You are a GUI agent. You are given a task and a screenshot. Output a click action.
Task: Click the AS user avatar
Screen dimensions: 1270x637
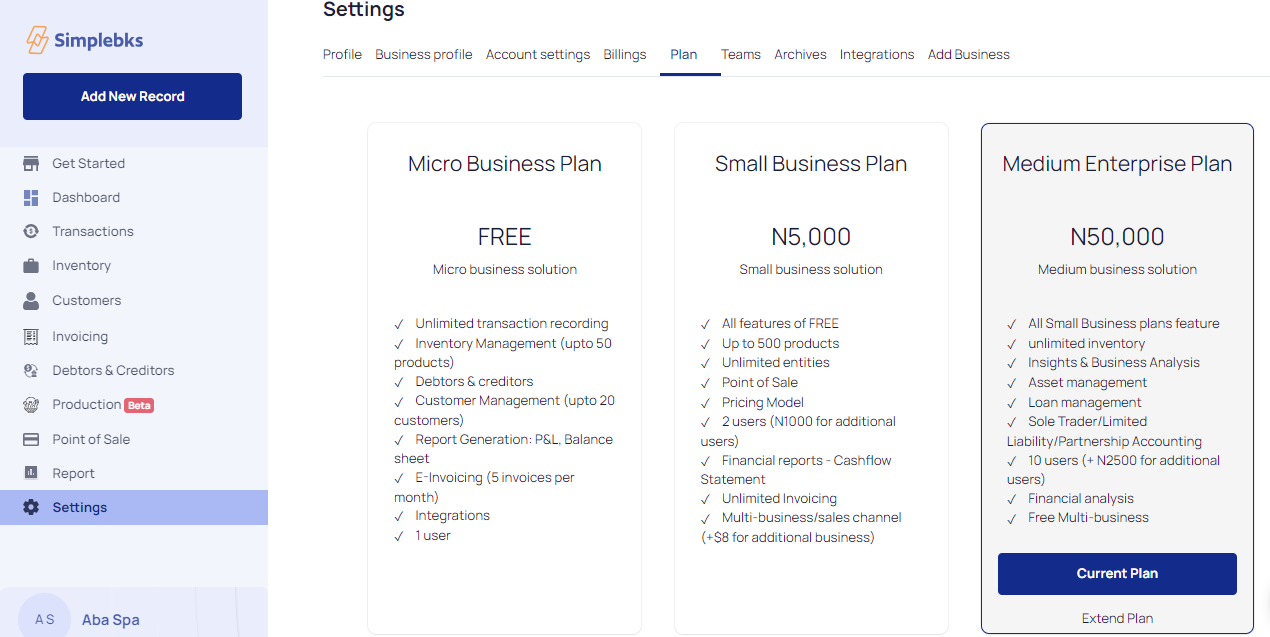coord(45,619)
